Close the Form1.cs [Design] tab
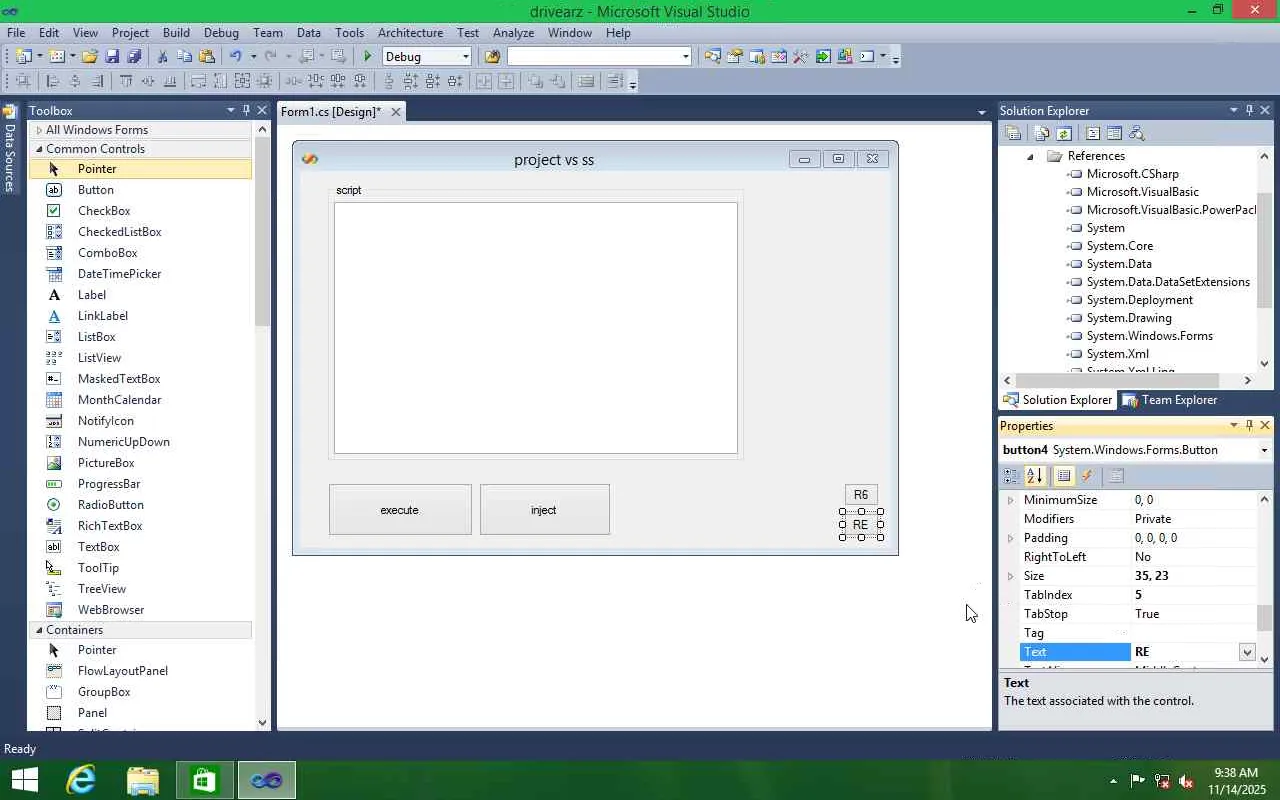1280x800 pixels. click(x=396, y=112)
